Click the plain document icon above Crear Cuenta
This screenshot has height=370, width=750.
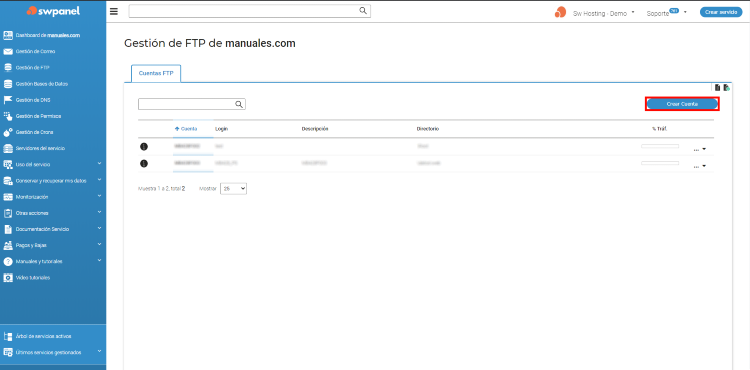coord(717,87)
